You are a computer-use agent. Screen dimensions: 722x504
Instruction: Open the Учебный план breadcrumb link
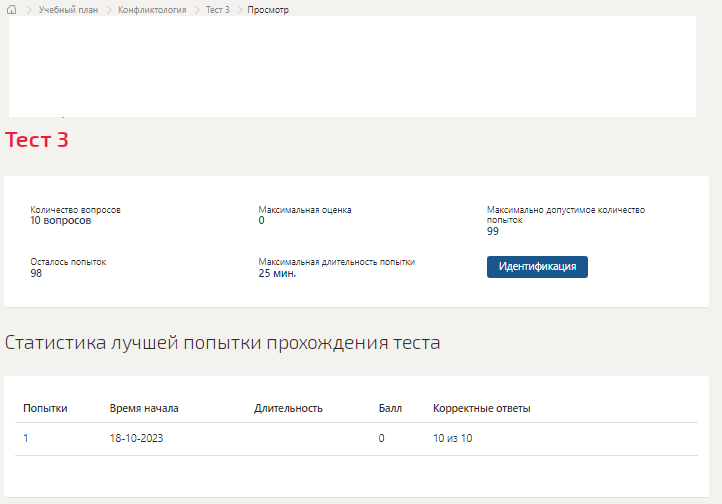(68, 10)
